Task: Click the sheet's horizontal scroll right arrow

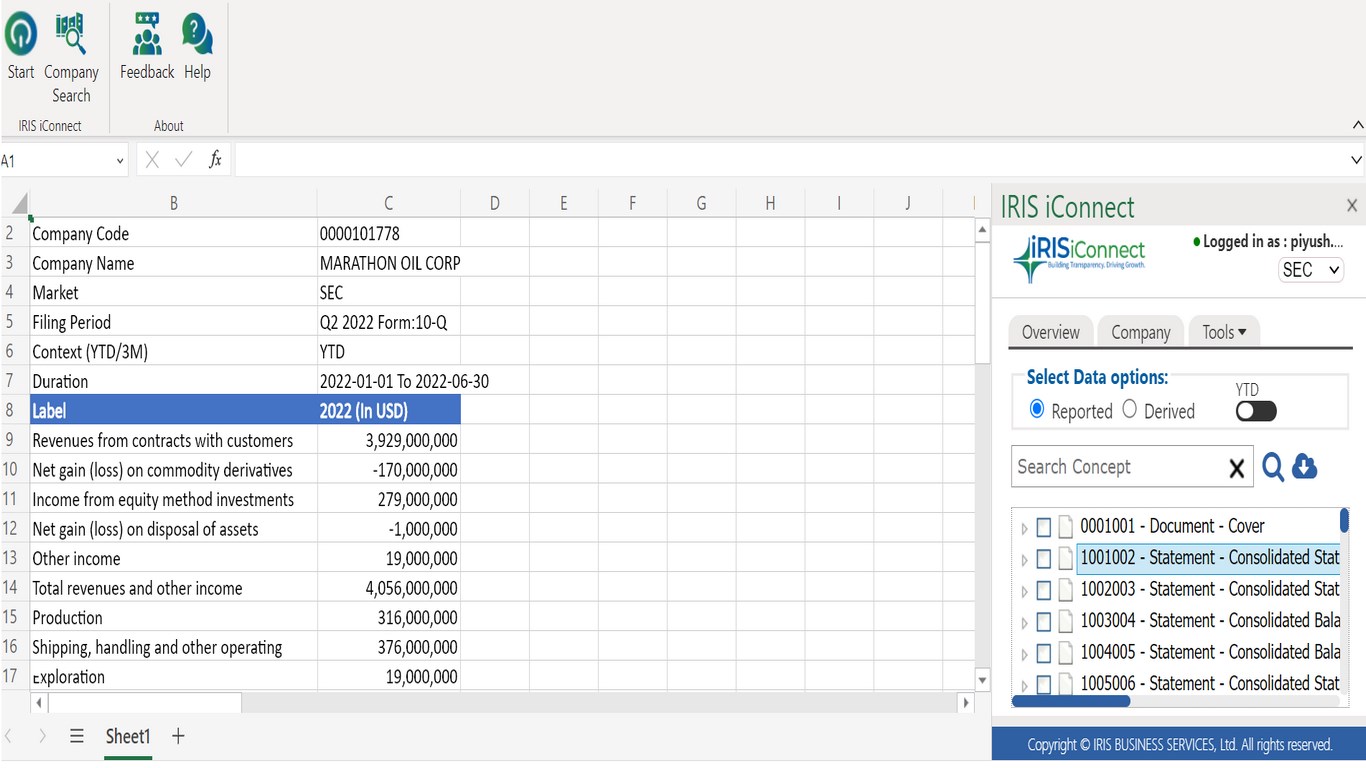Action: pos(965,703)
